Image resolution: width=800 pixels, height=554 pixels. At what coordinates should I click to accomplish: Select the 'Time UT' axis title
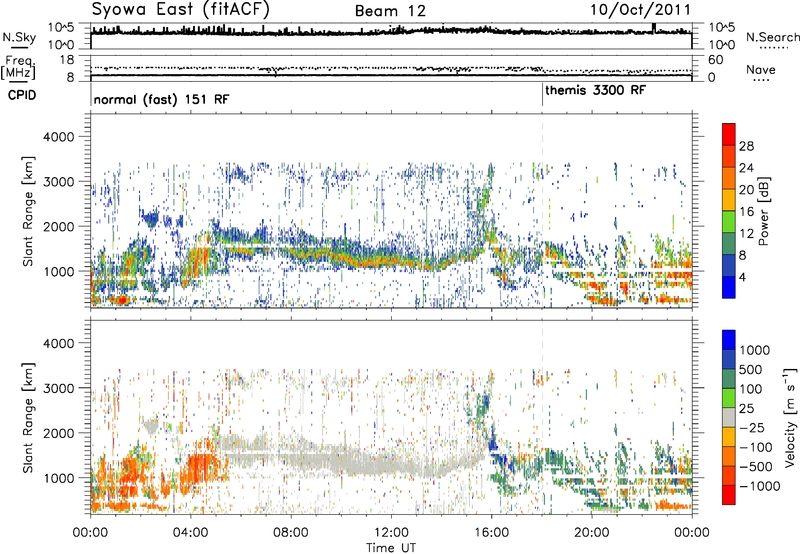point(391,548)
